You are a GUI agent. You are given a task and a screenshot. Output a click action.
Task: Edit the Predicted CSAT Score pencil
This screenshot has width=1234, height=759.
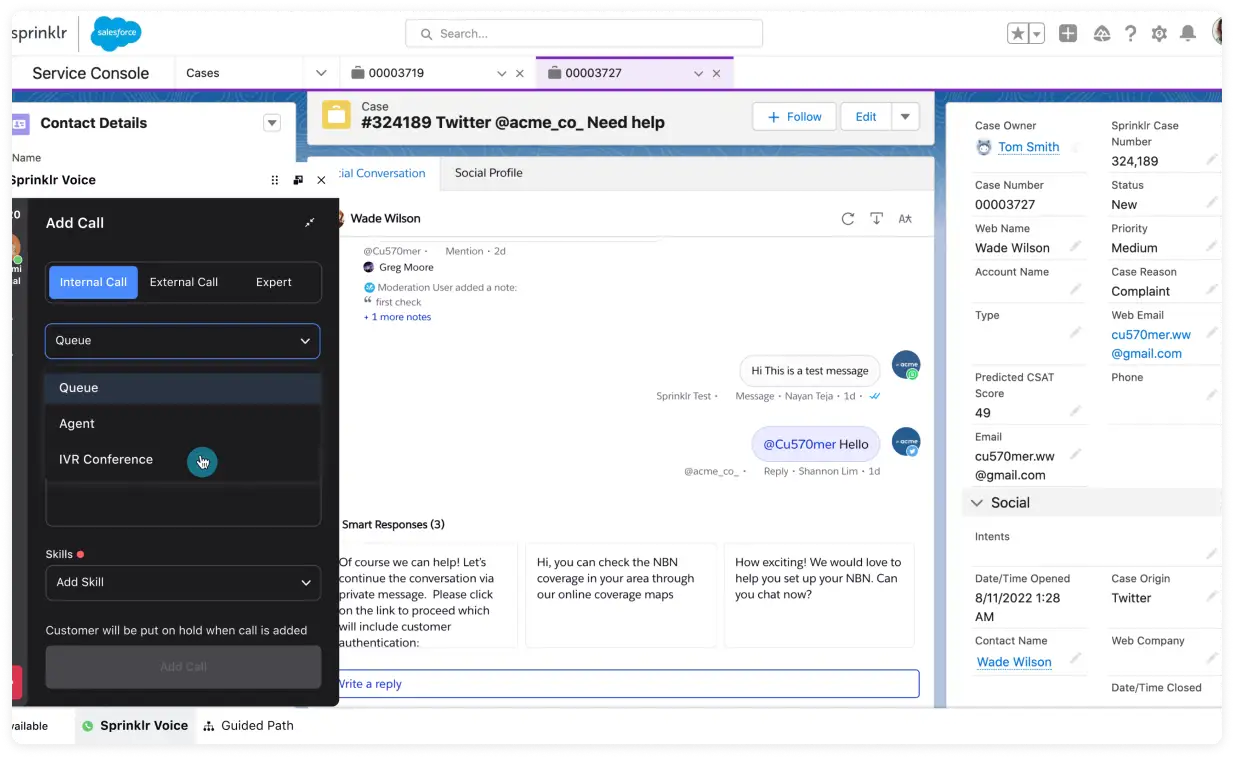1075,411
